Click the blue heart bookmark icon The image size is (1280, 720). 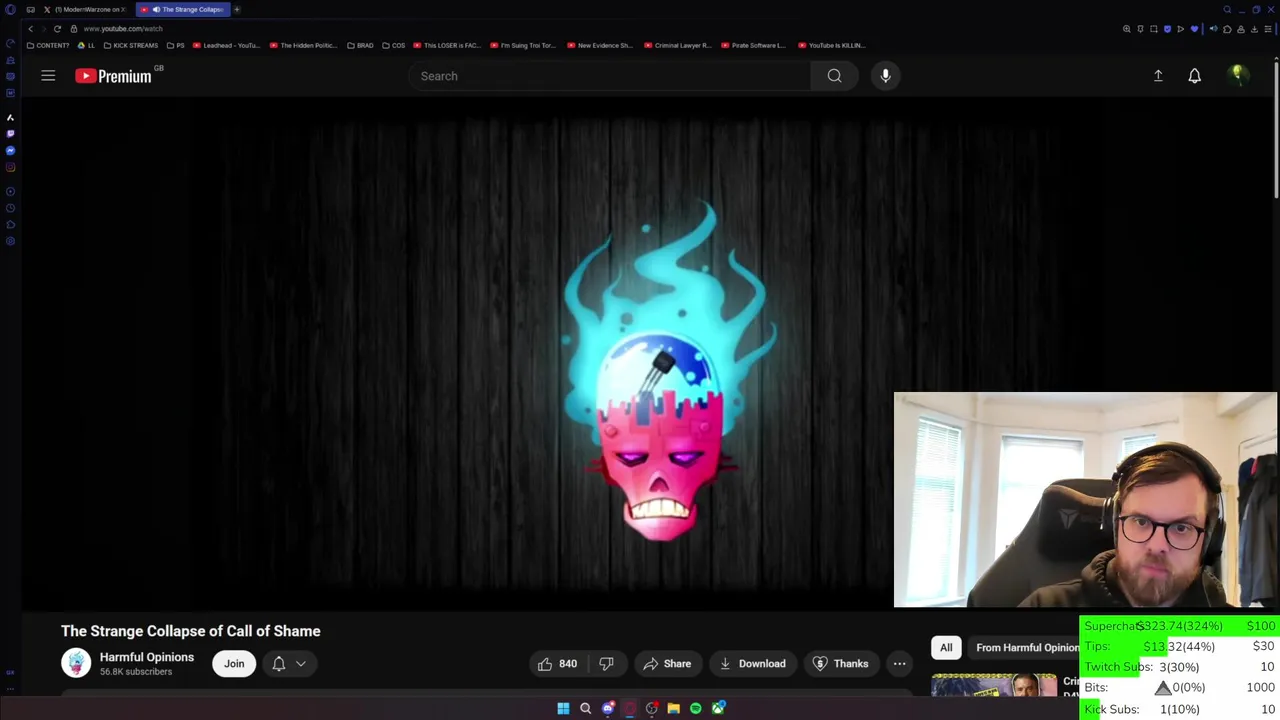[x=1194, y=29]
